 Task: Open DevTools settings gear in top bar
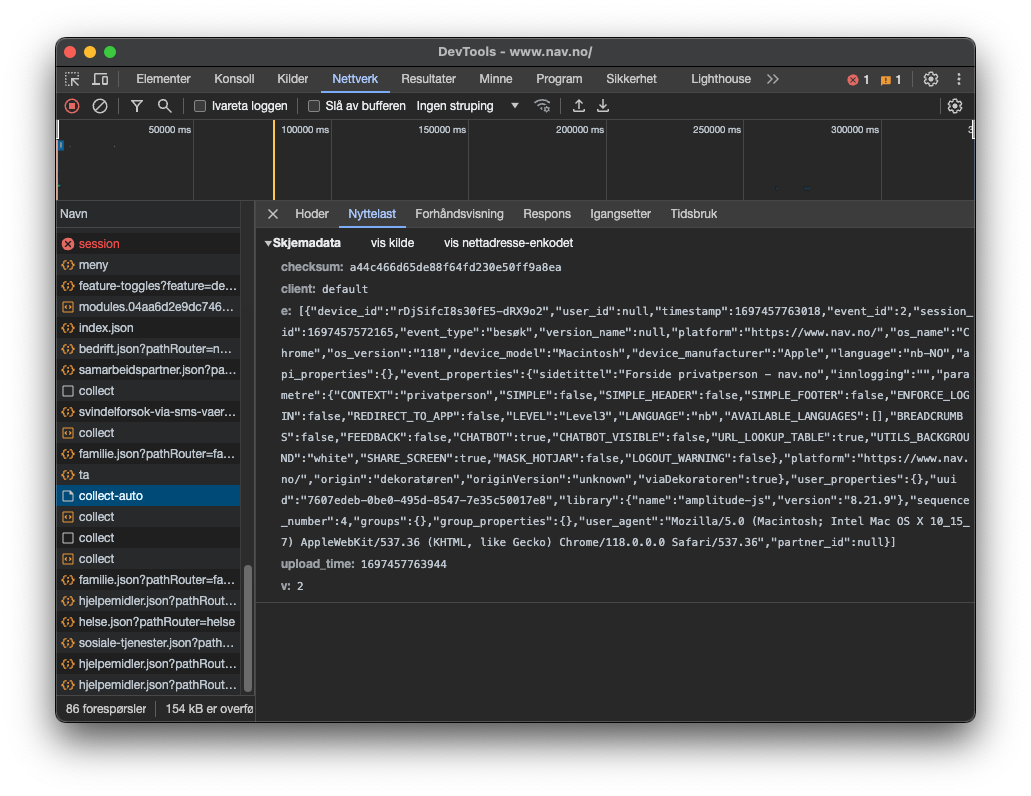click(930, 79)
